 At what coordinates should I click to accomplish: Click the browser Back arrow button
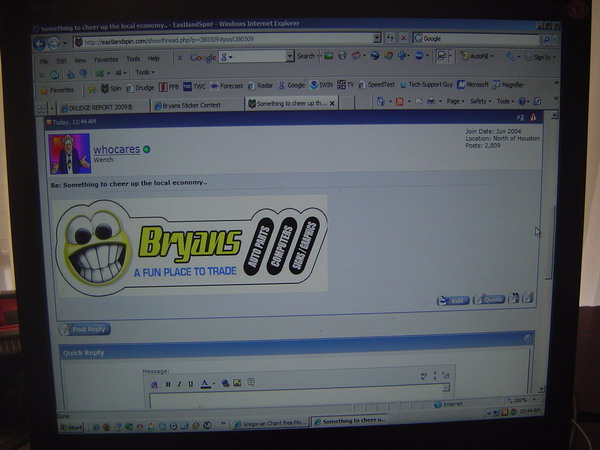point(39,44)
